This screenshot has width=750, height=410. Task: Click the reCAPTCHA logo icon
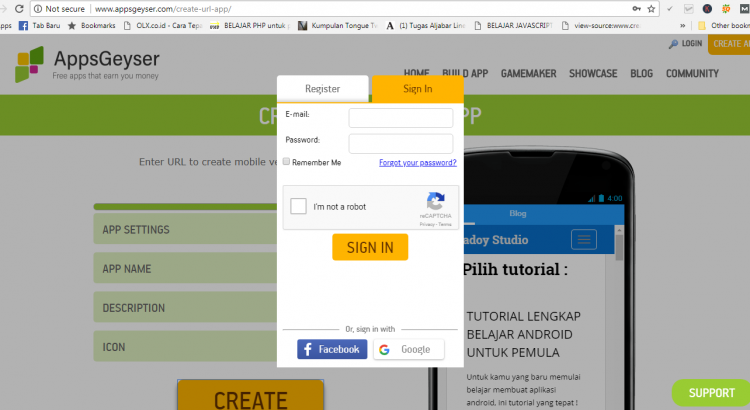[x=435, y=201]
